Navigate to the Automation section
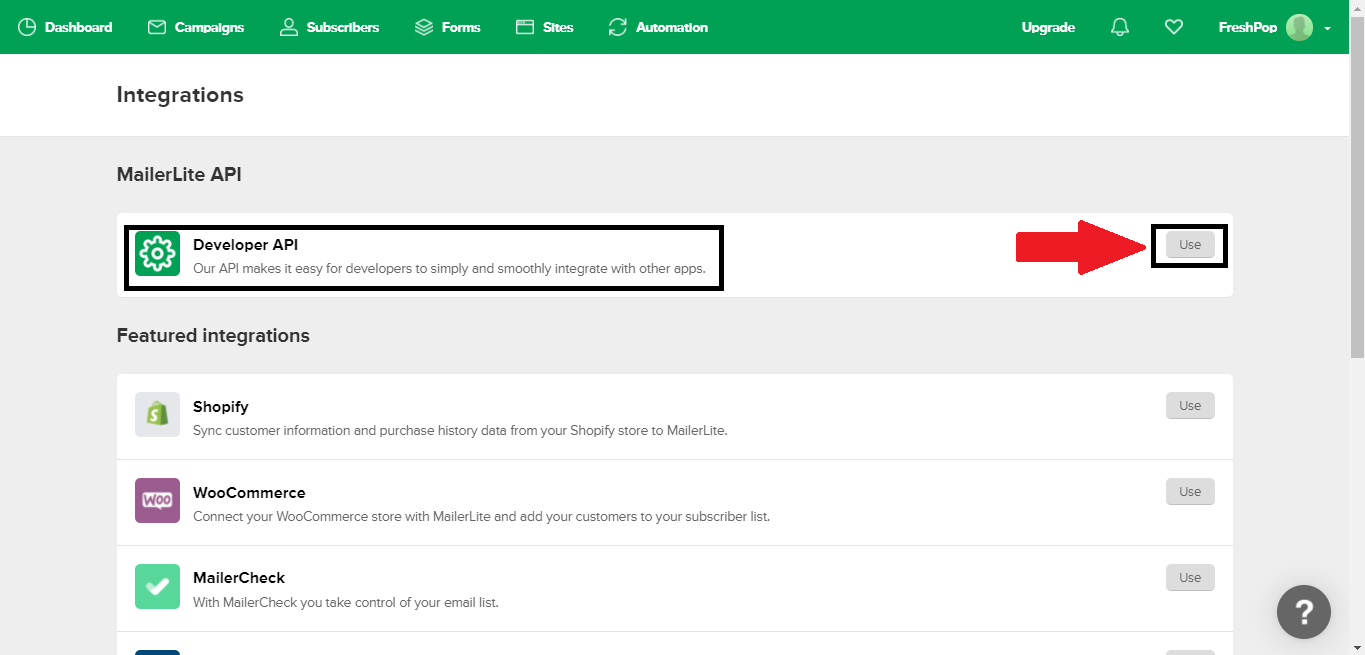The height and width of the screenshot is (655, 1365). tap(658, 27)
